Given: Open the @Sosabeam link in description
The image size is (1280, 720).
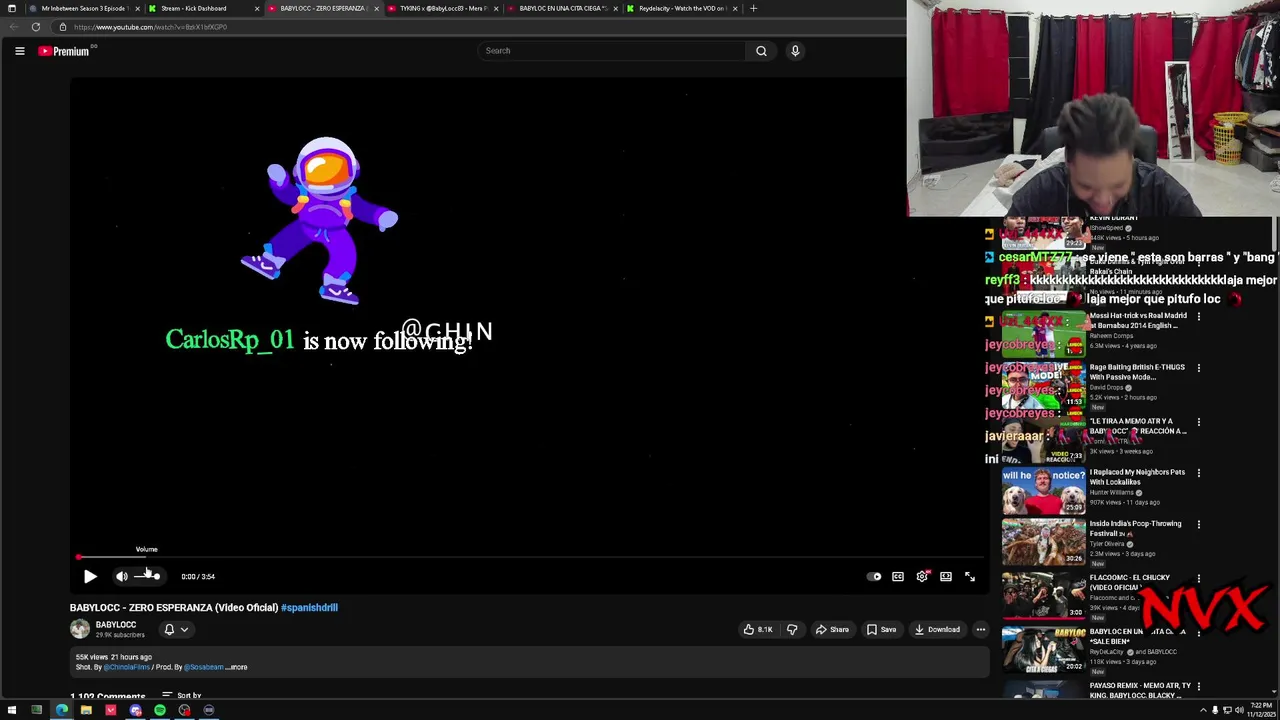Looking at the screenshot, I should 204,667.
